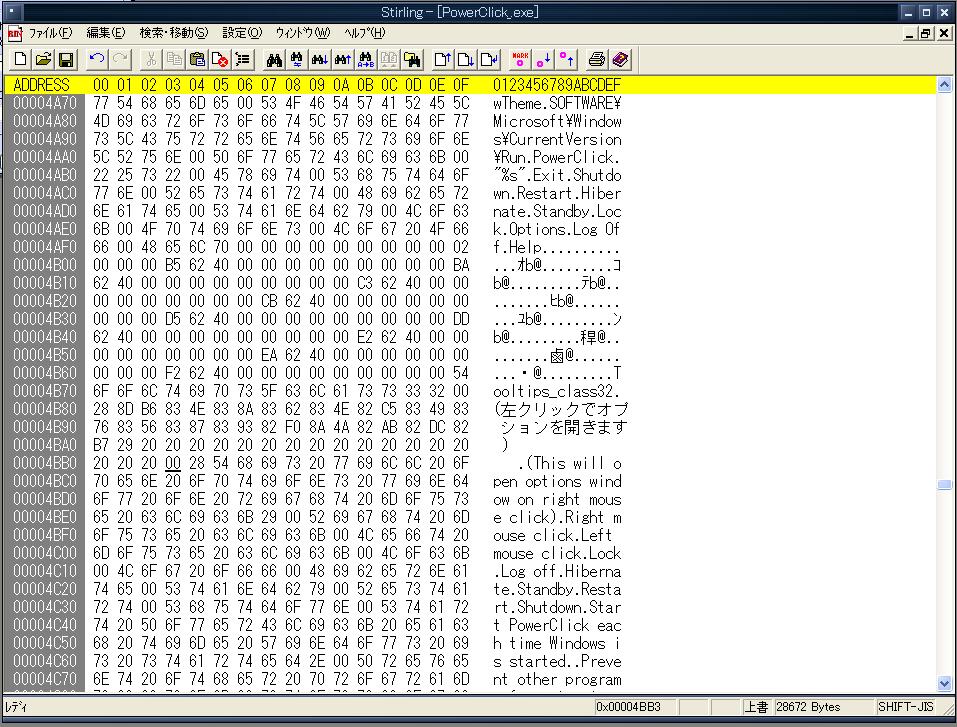The height and width of the screenshot is (727, 957).
Task: Click the wTheme.SOFTWARE¥ text line
Action: coord(557,103)
